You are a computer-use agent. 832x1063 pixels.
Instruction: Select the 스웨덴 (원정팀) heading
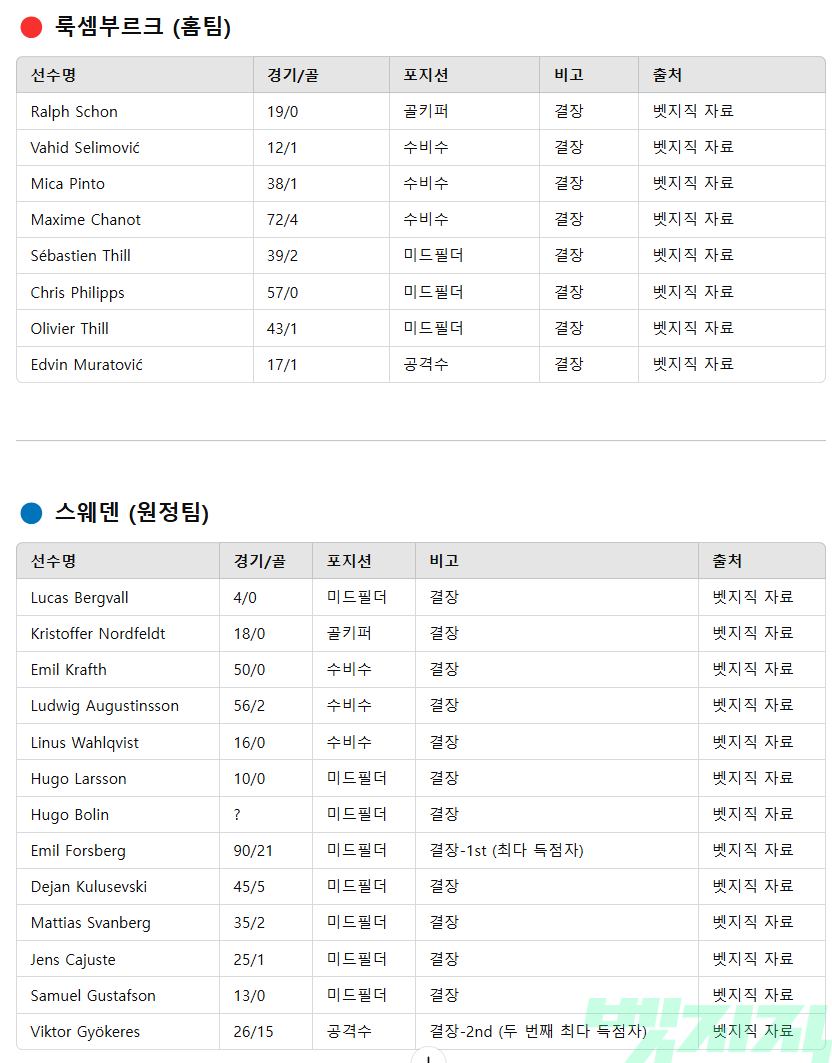132,514
